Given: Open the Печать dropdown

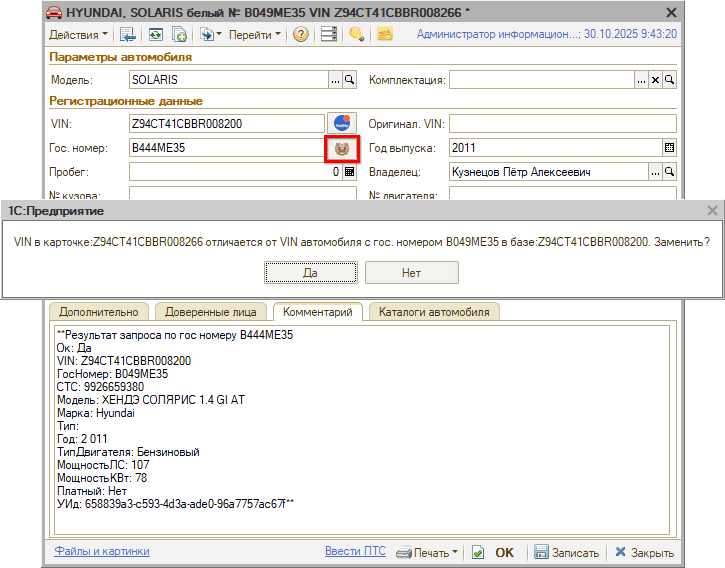Looking at the screenshot, I should [x=428, y=552].
